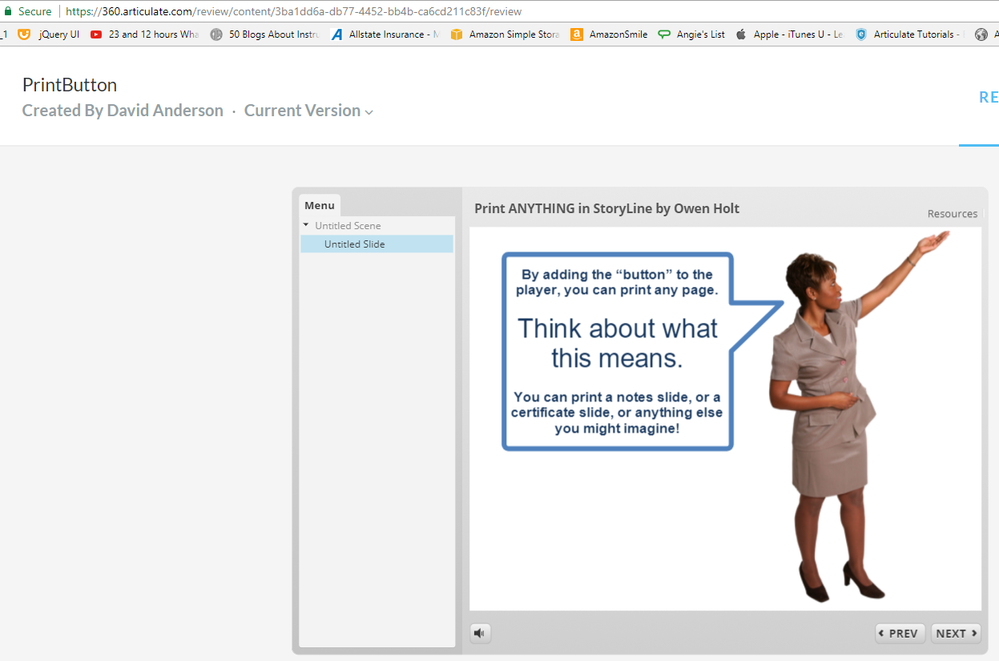Select Untitled Slide in the menu
The height and width of the screenshot is (661, 999).
pos(354,244)
